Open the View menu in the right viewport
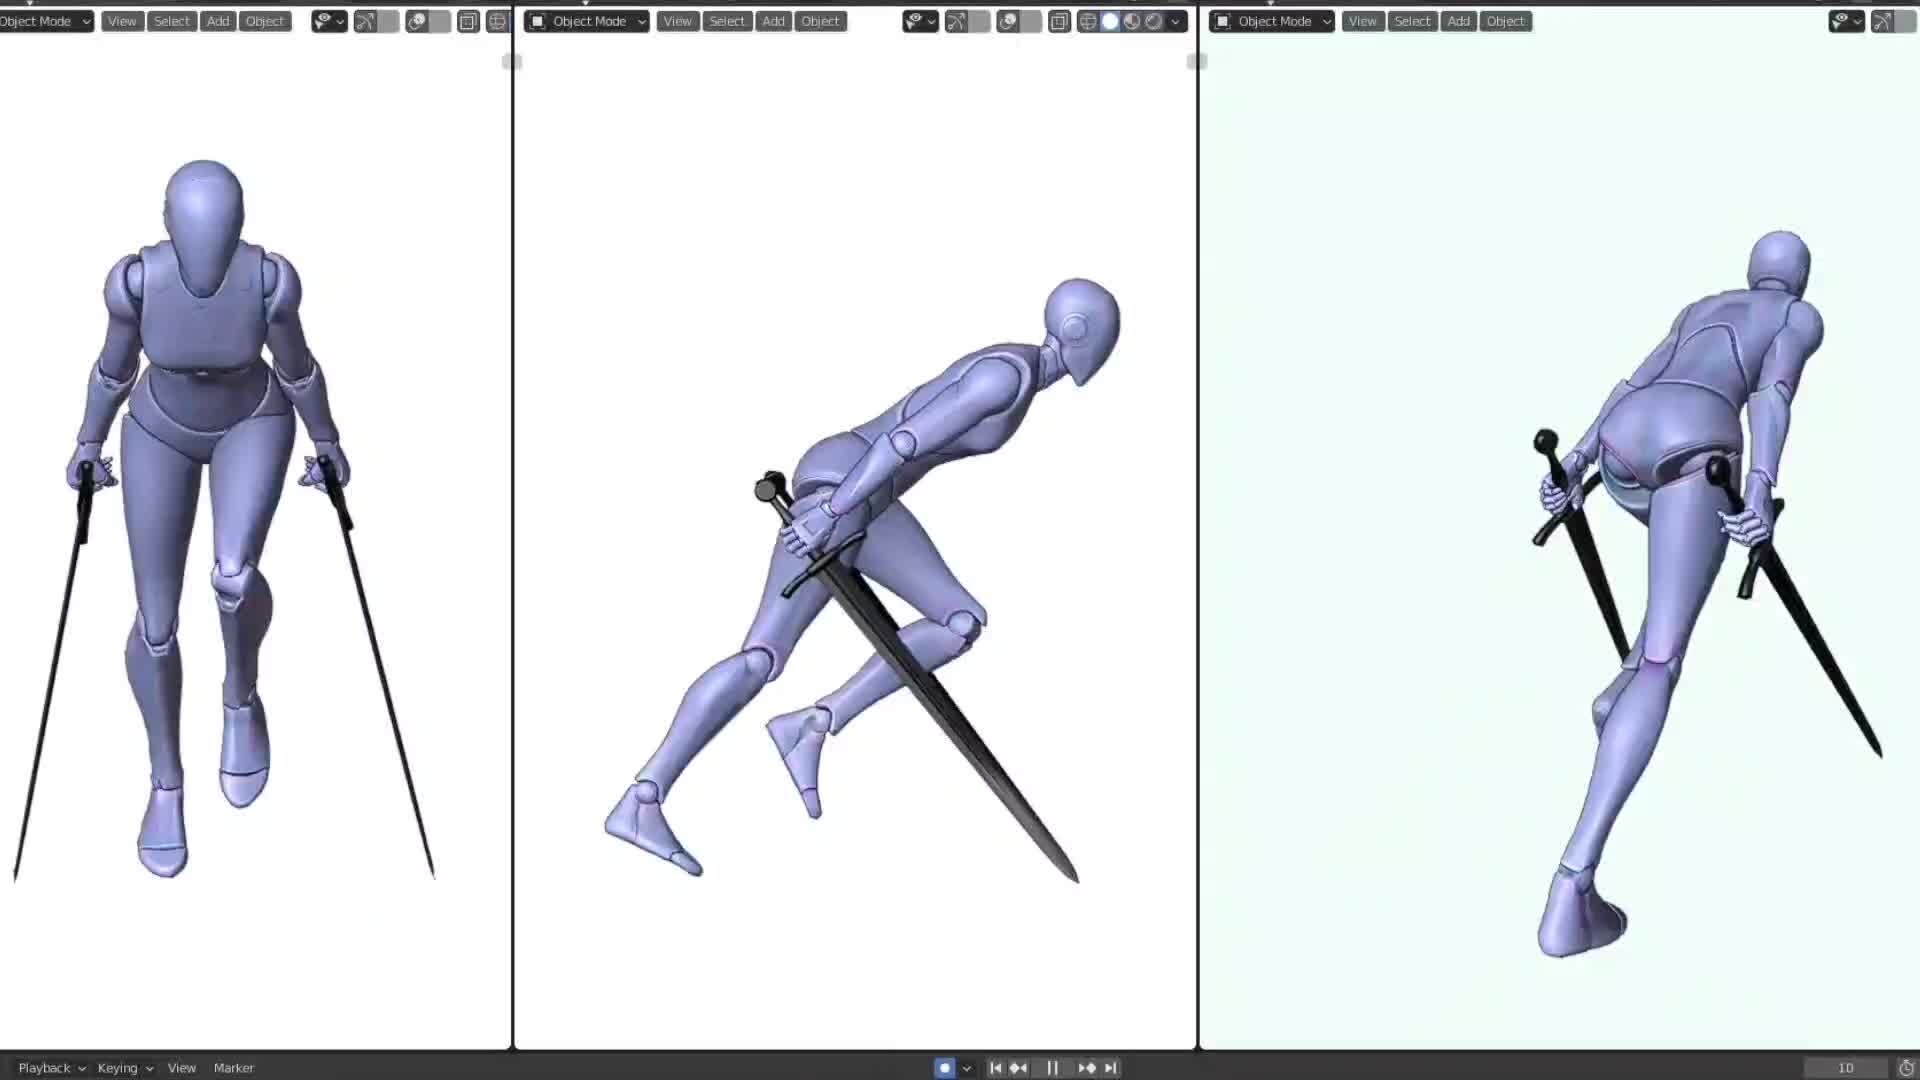Image resolution: width=1920 pixels, height=1080 pixels. point(1363,21)
